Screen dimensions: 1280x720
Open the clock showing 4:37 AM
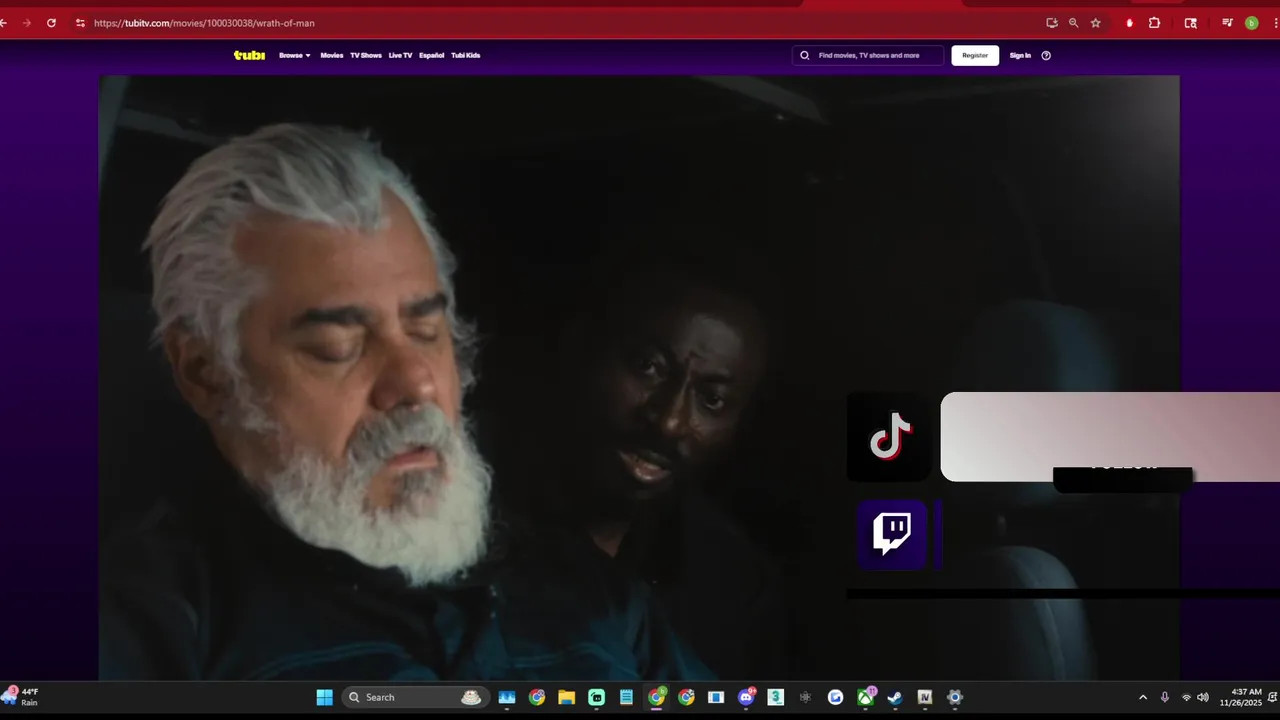1240,697
